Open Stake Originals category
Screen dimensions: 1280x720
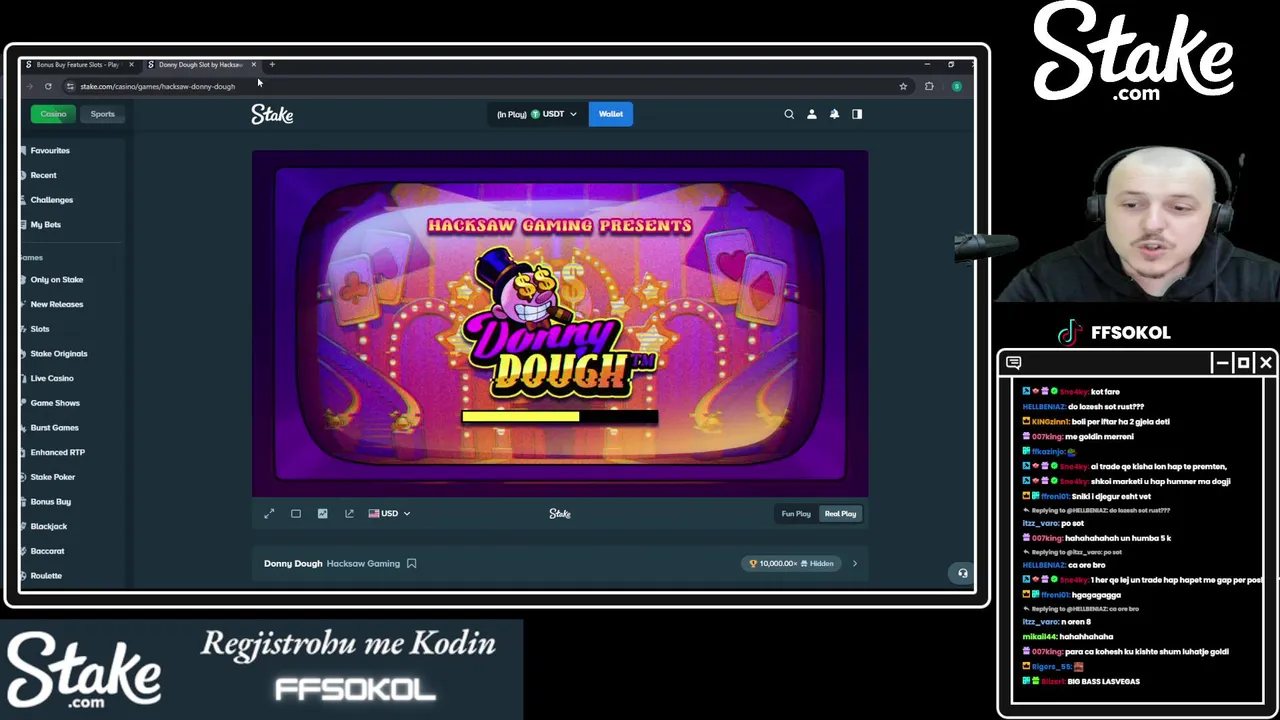[58, 354]
